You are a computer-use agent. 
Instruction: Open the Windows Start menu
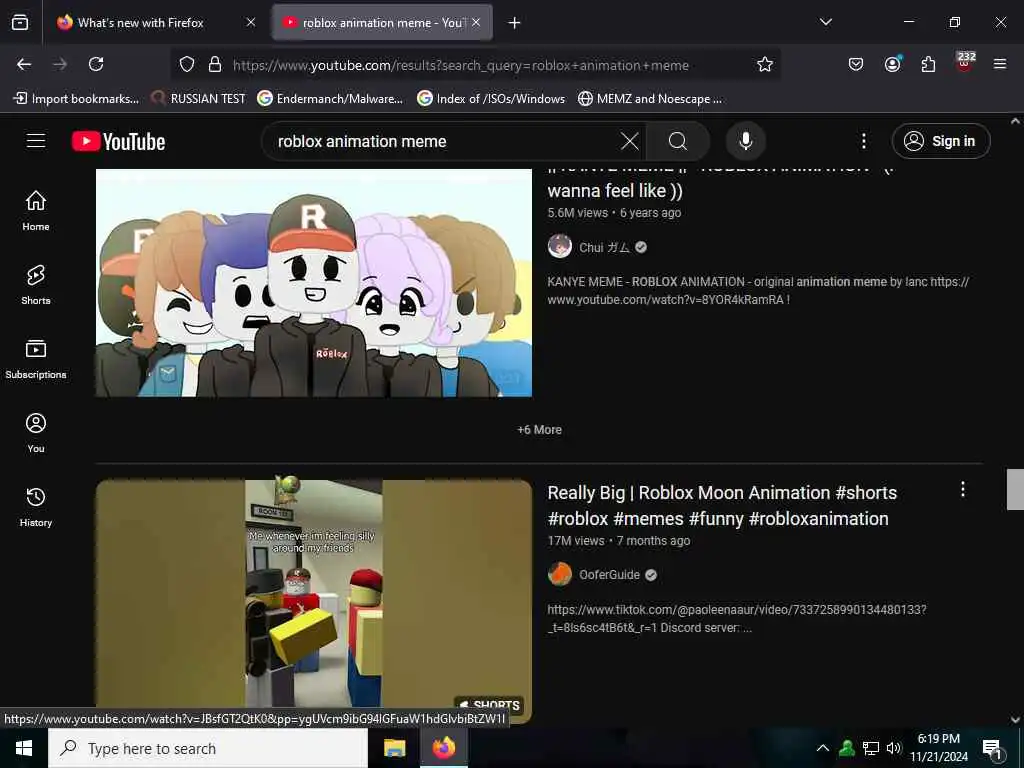24,748
